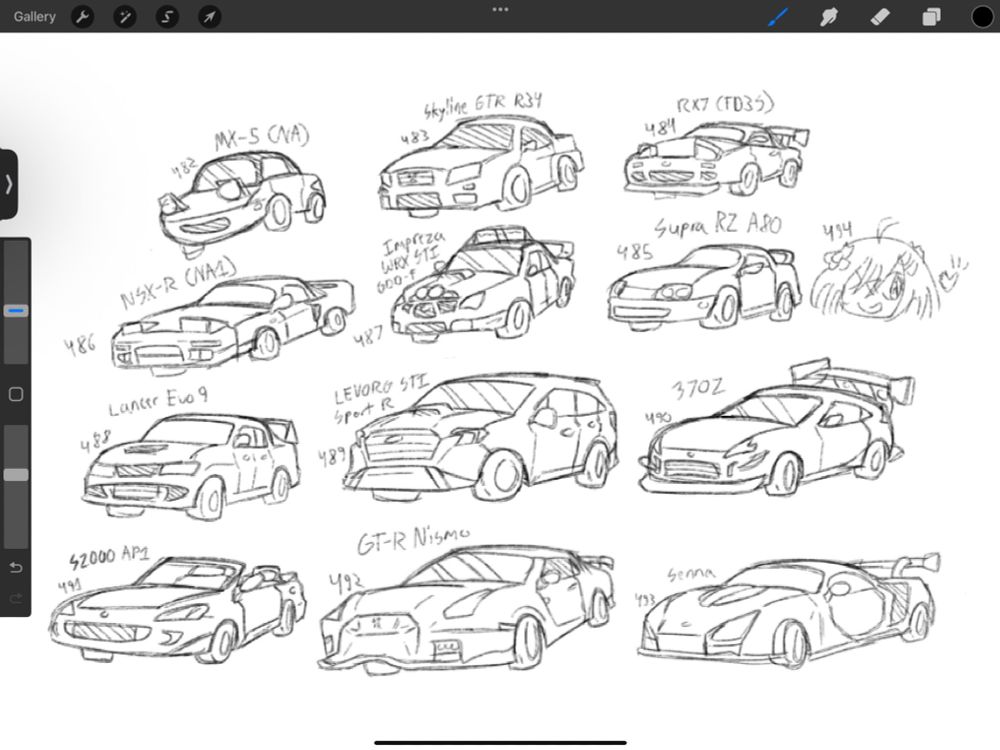Select the Eraser tool

click(880, 17)
